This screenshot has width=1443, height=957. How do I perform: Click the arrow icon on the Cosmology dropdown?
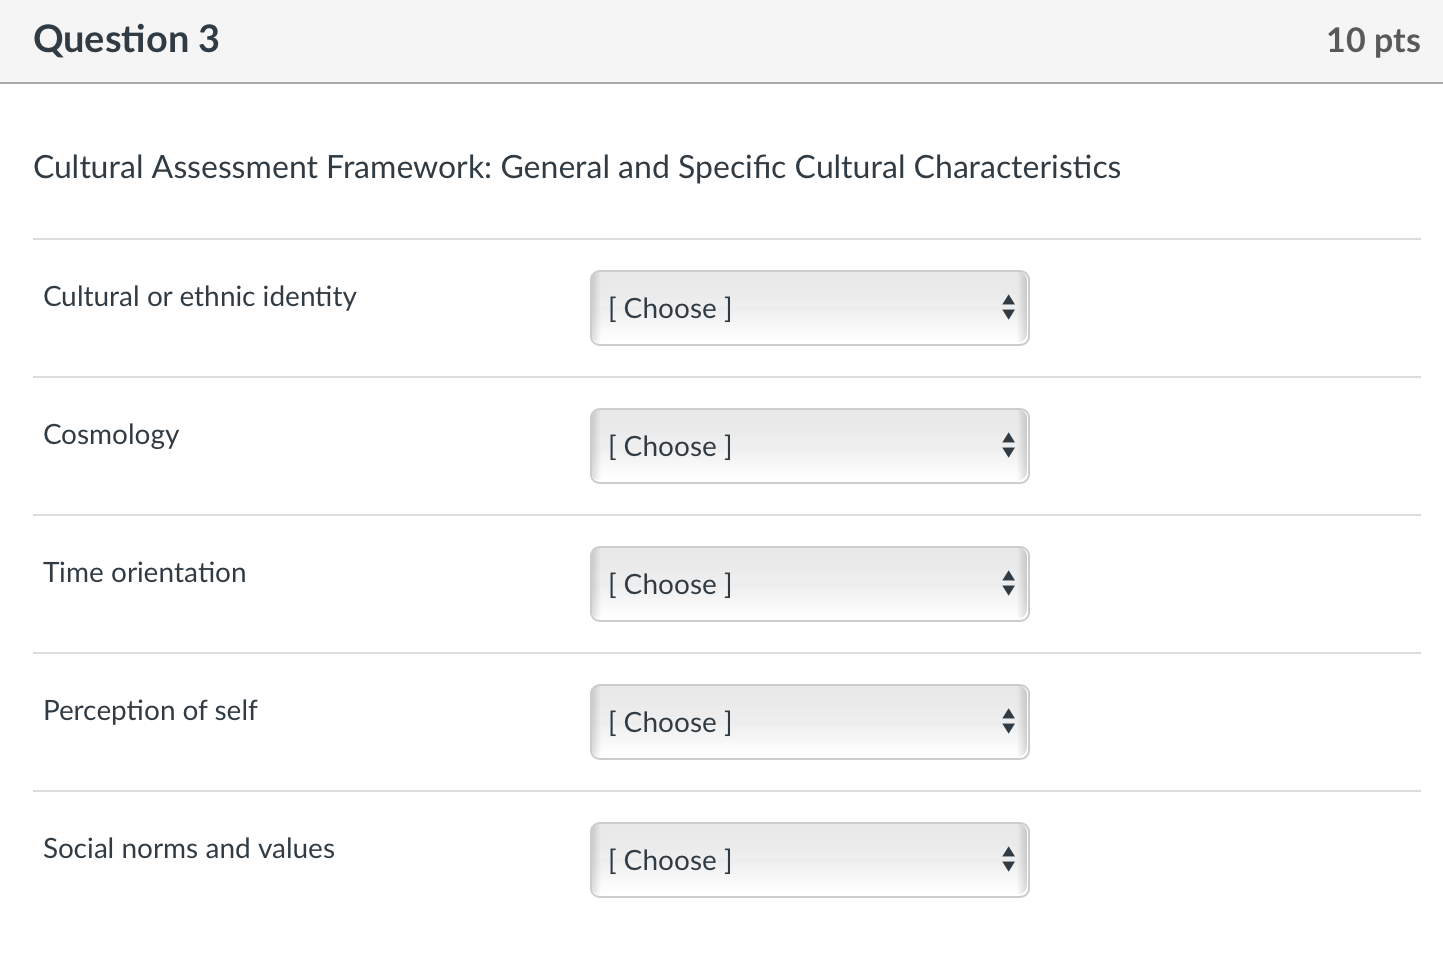click(1008, 446)
